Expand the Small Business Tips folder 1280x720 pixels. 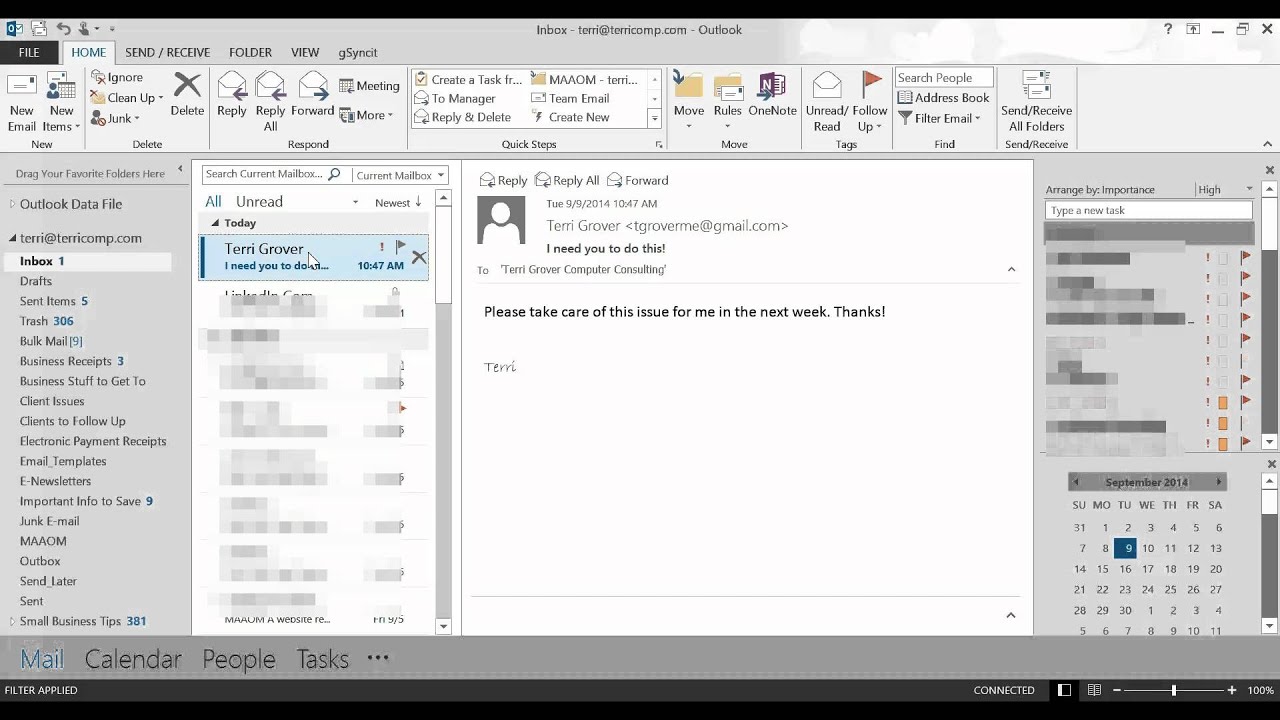pyautogui.click(x=13, y=621)
